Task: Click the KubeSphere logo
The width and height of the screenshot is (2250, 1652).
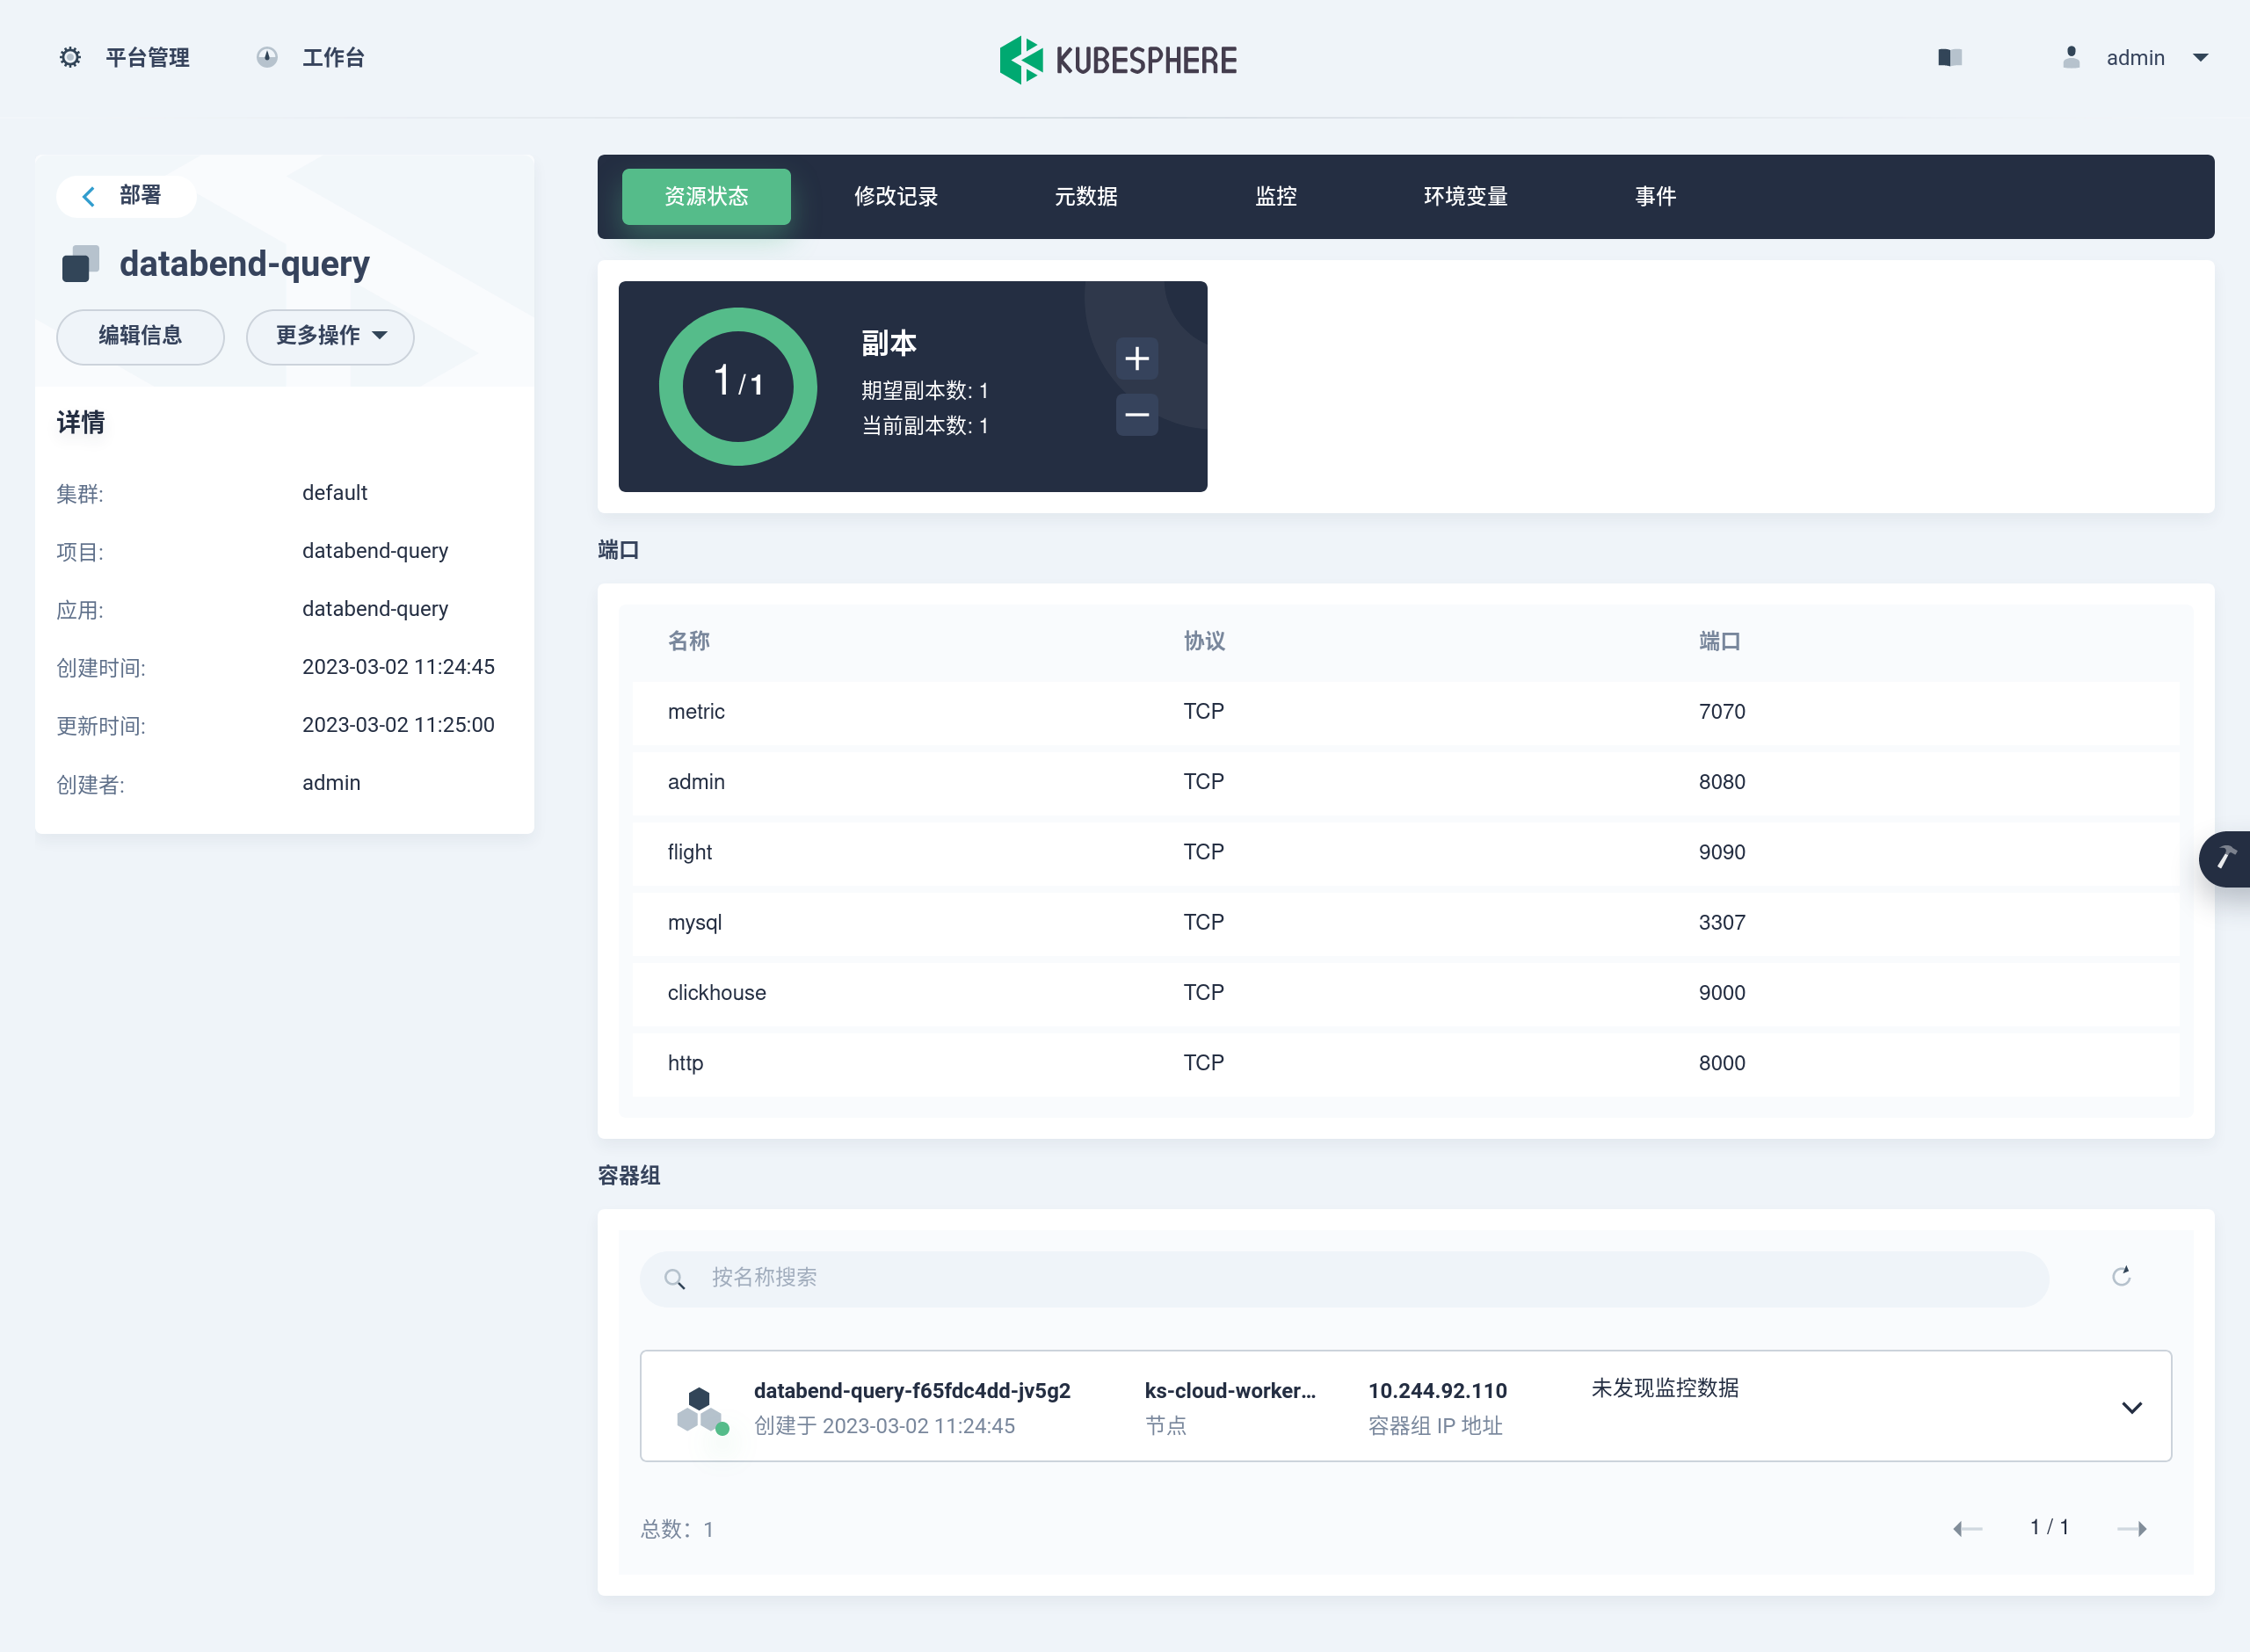Action: pos(1117,60)
